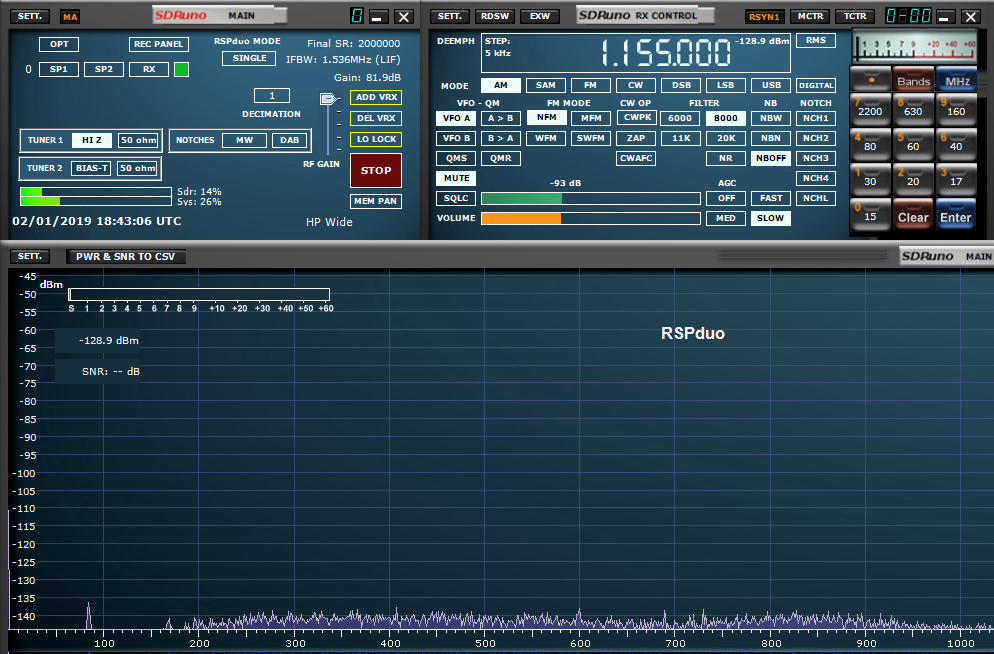Click the STOP button

click(376, 170)
